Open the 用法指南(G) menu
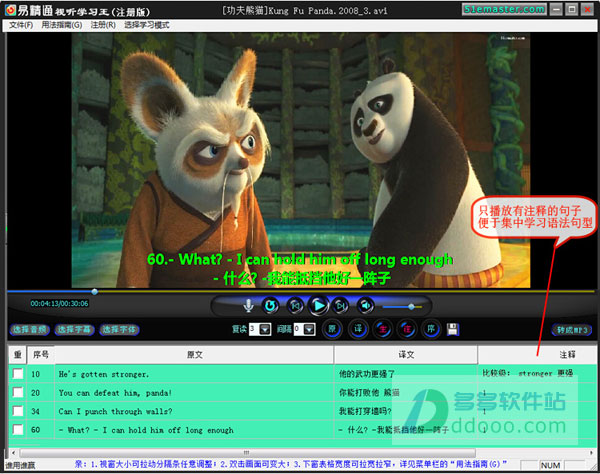 pyautogui.click(x=62, y=25)
